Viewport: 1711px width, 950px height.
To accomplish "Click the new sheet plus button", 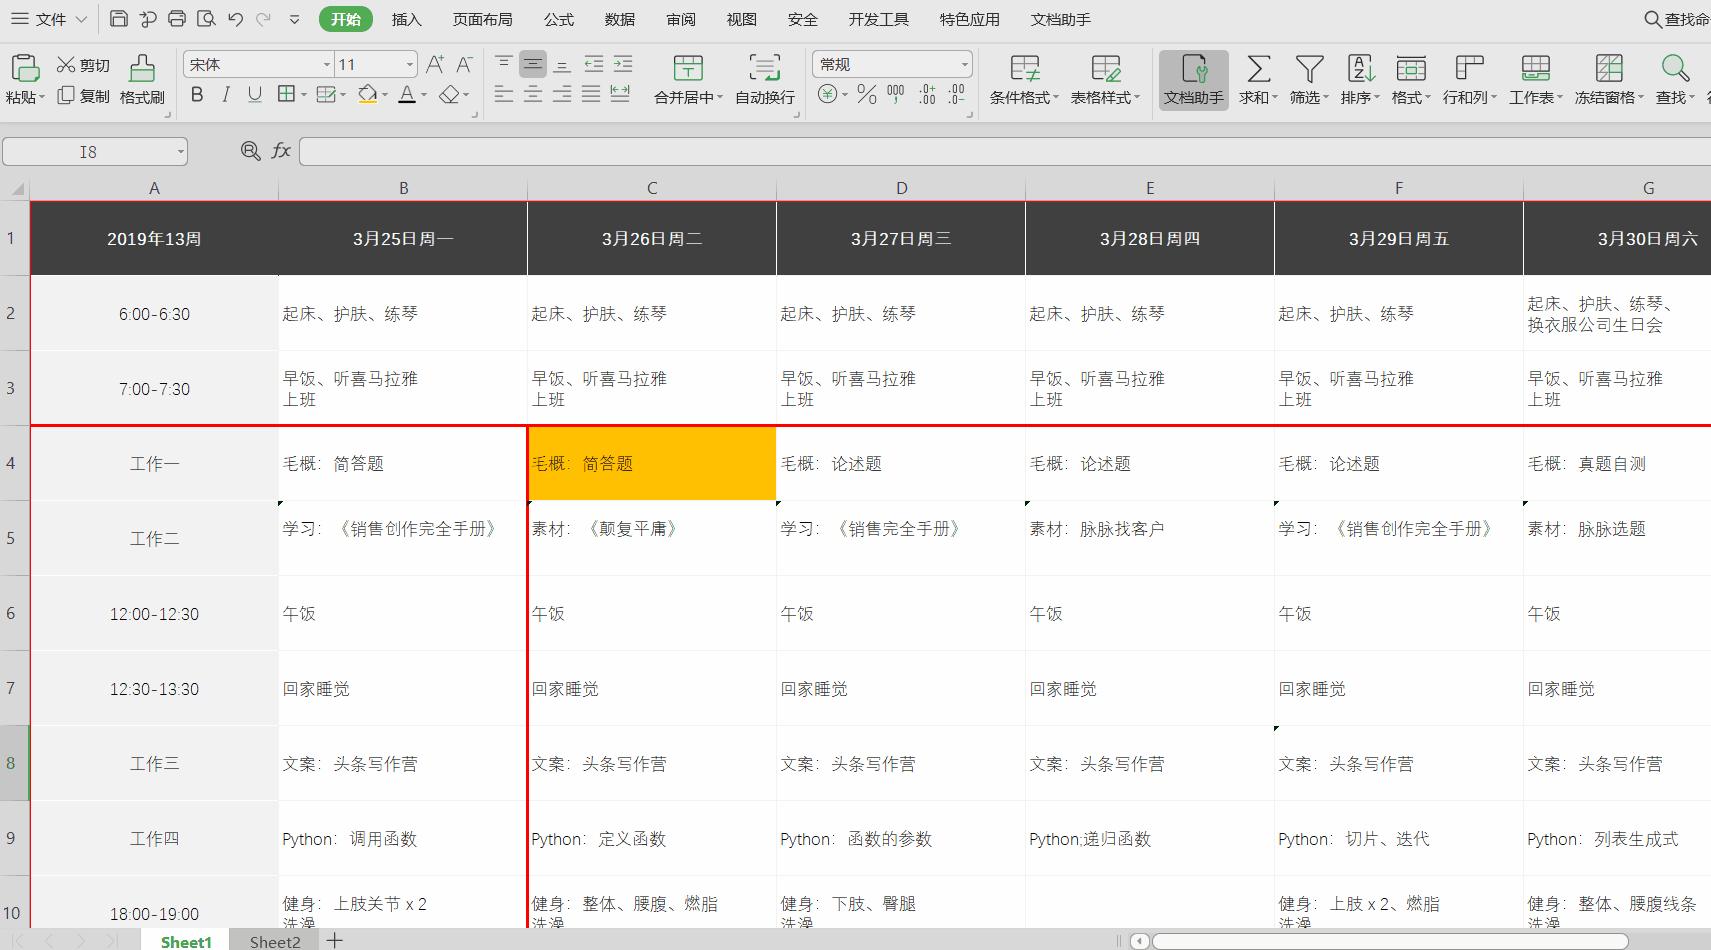I will pyautogui.click(x=334, y=941).
